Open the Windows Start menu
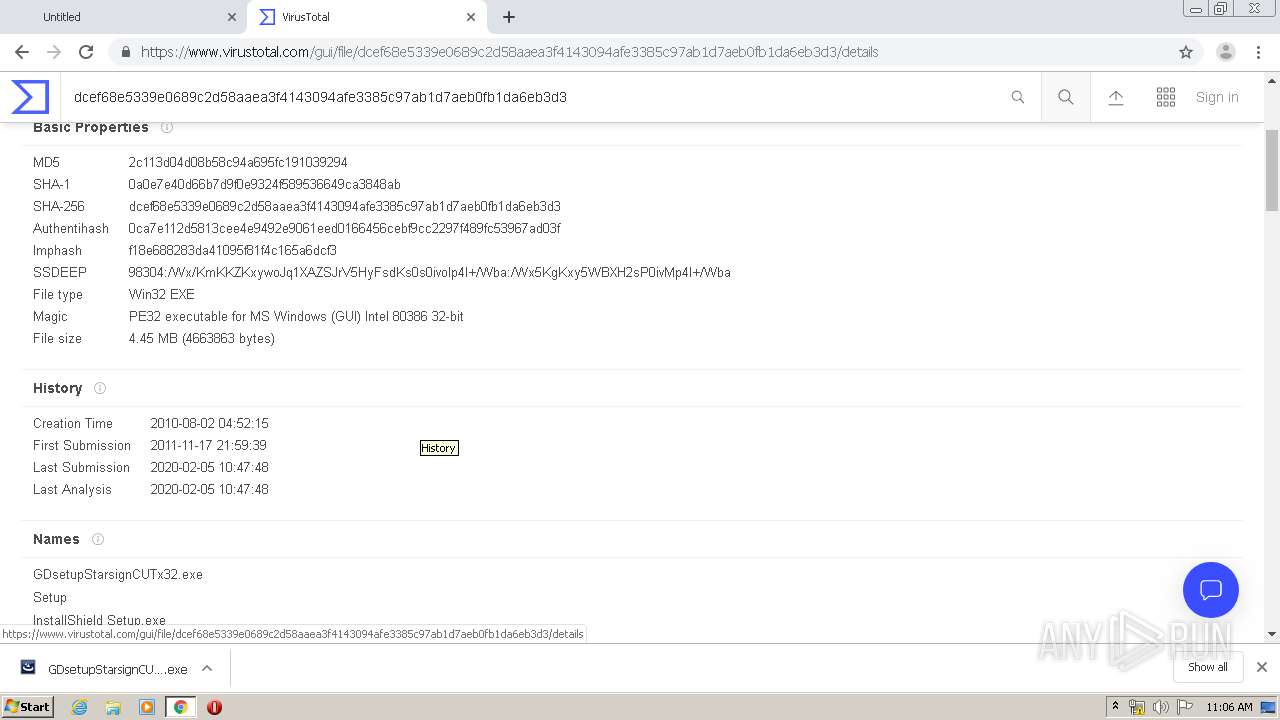The width and height of the screenshot is (1280, 720). 28,706
